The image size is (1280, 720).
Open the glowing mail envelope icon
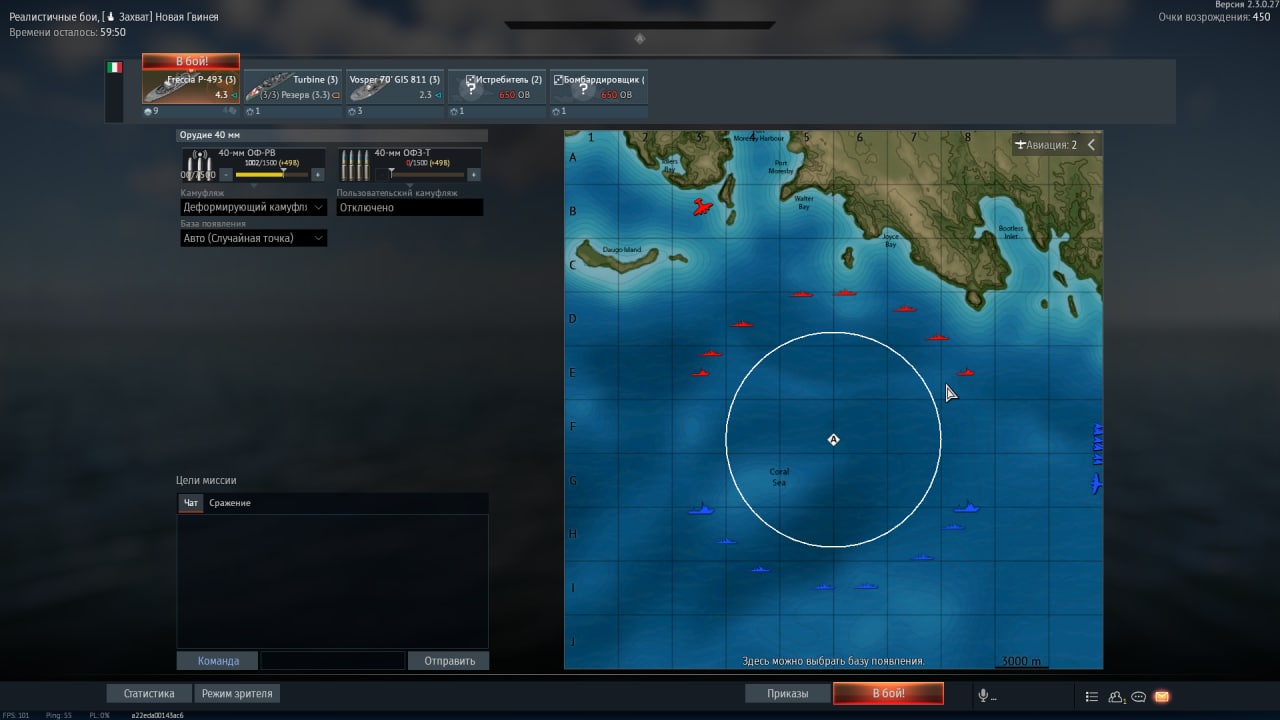[1161, 696]
